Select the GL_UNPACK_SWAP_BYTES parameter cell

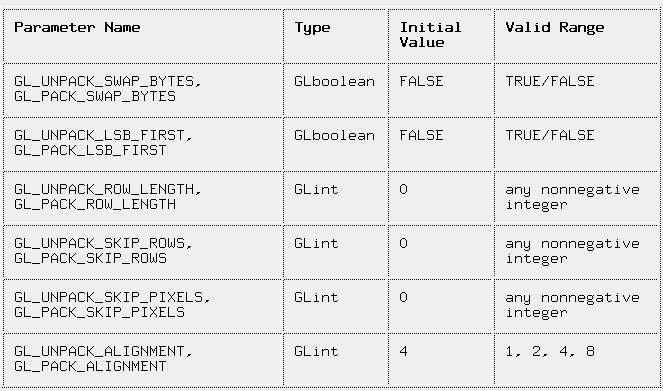[143, 90]
